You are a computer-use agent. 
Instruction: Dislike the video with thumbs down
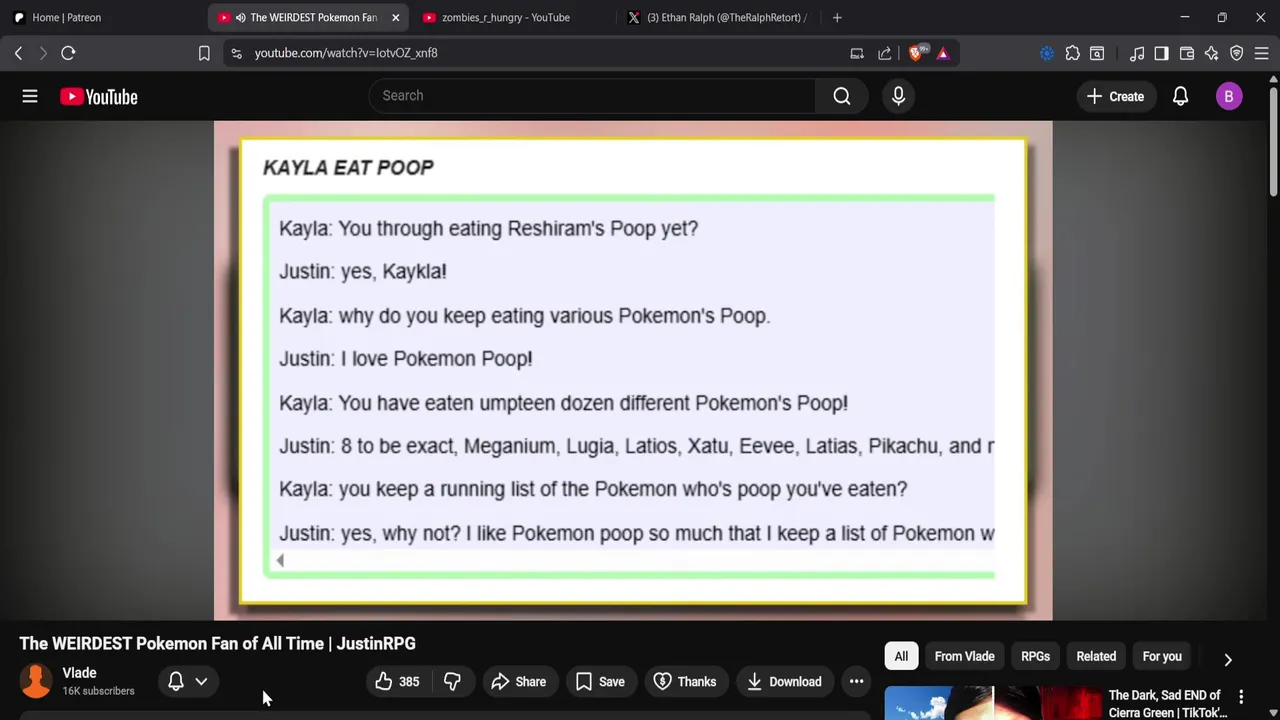[452, 682]
